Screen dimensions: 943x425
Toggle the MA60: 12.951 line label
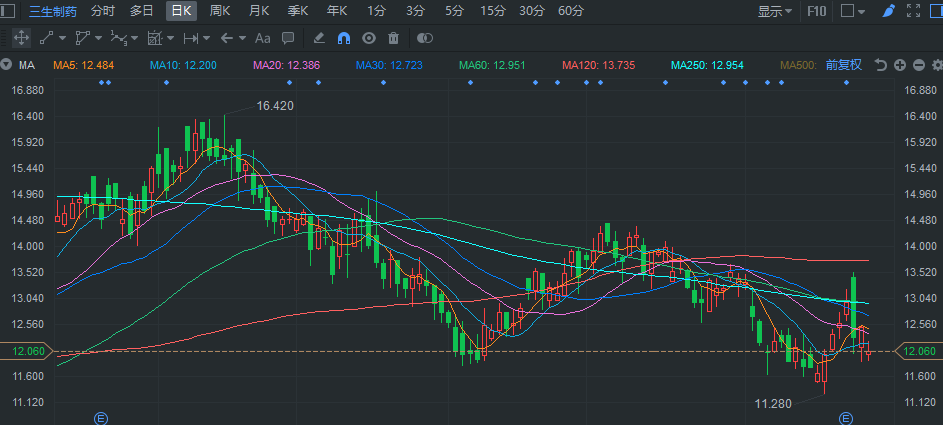point(492,65)
